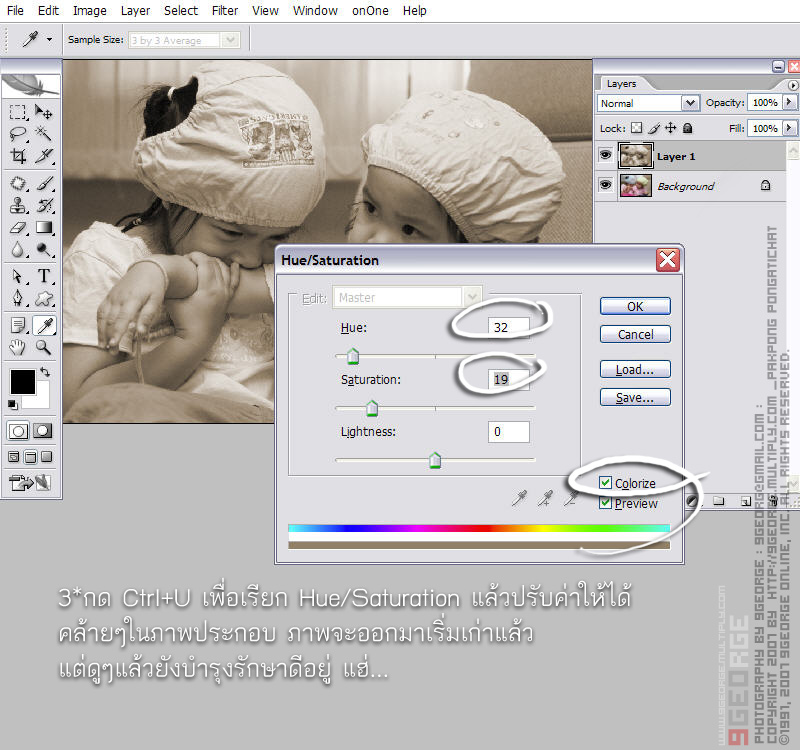Click the Hue value field
This screenshot has height=750, width=800.
click(x=509, y=327)
